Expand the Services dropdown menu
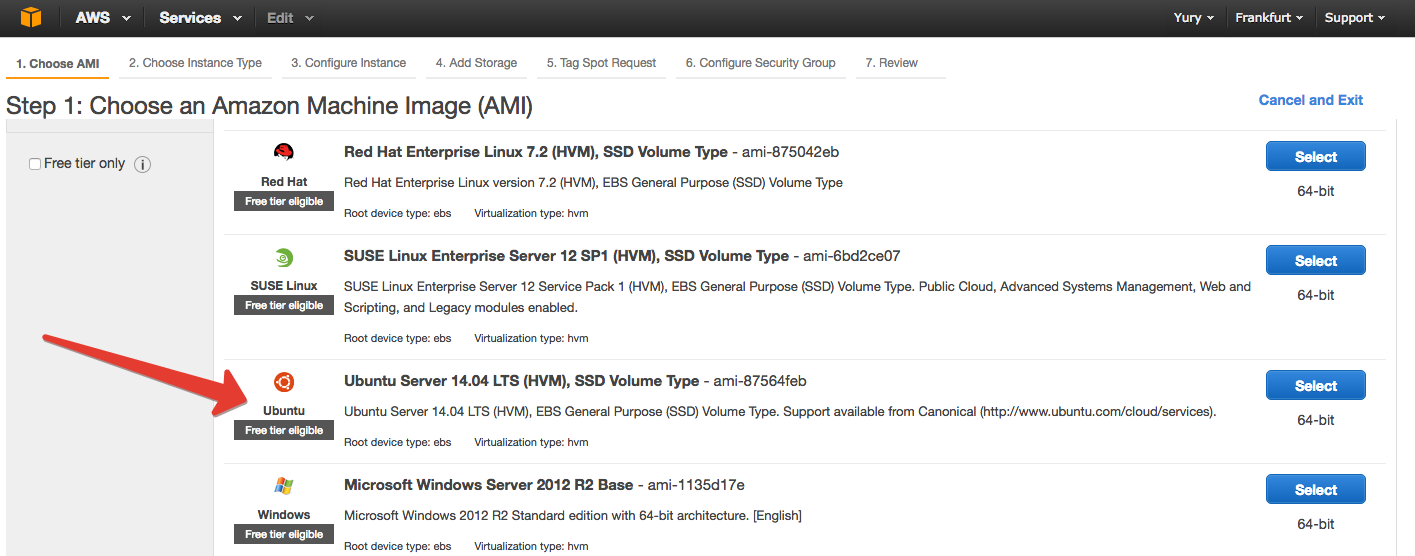The image size is (1415, 556). point(200,18)
